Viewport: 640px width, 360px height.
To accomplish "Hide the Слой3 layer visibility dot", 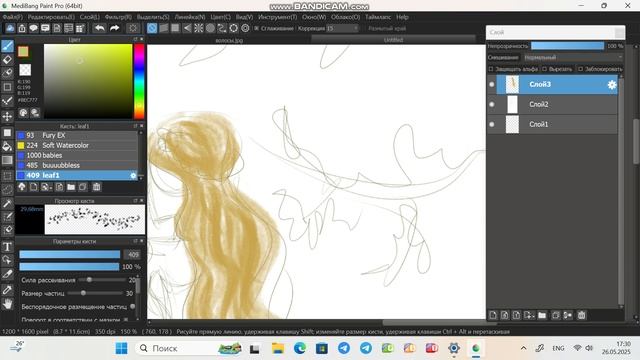I will (491, 84).
